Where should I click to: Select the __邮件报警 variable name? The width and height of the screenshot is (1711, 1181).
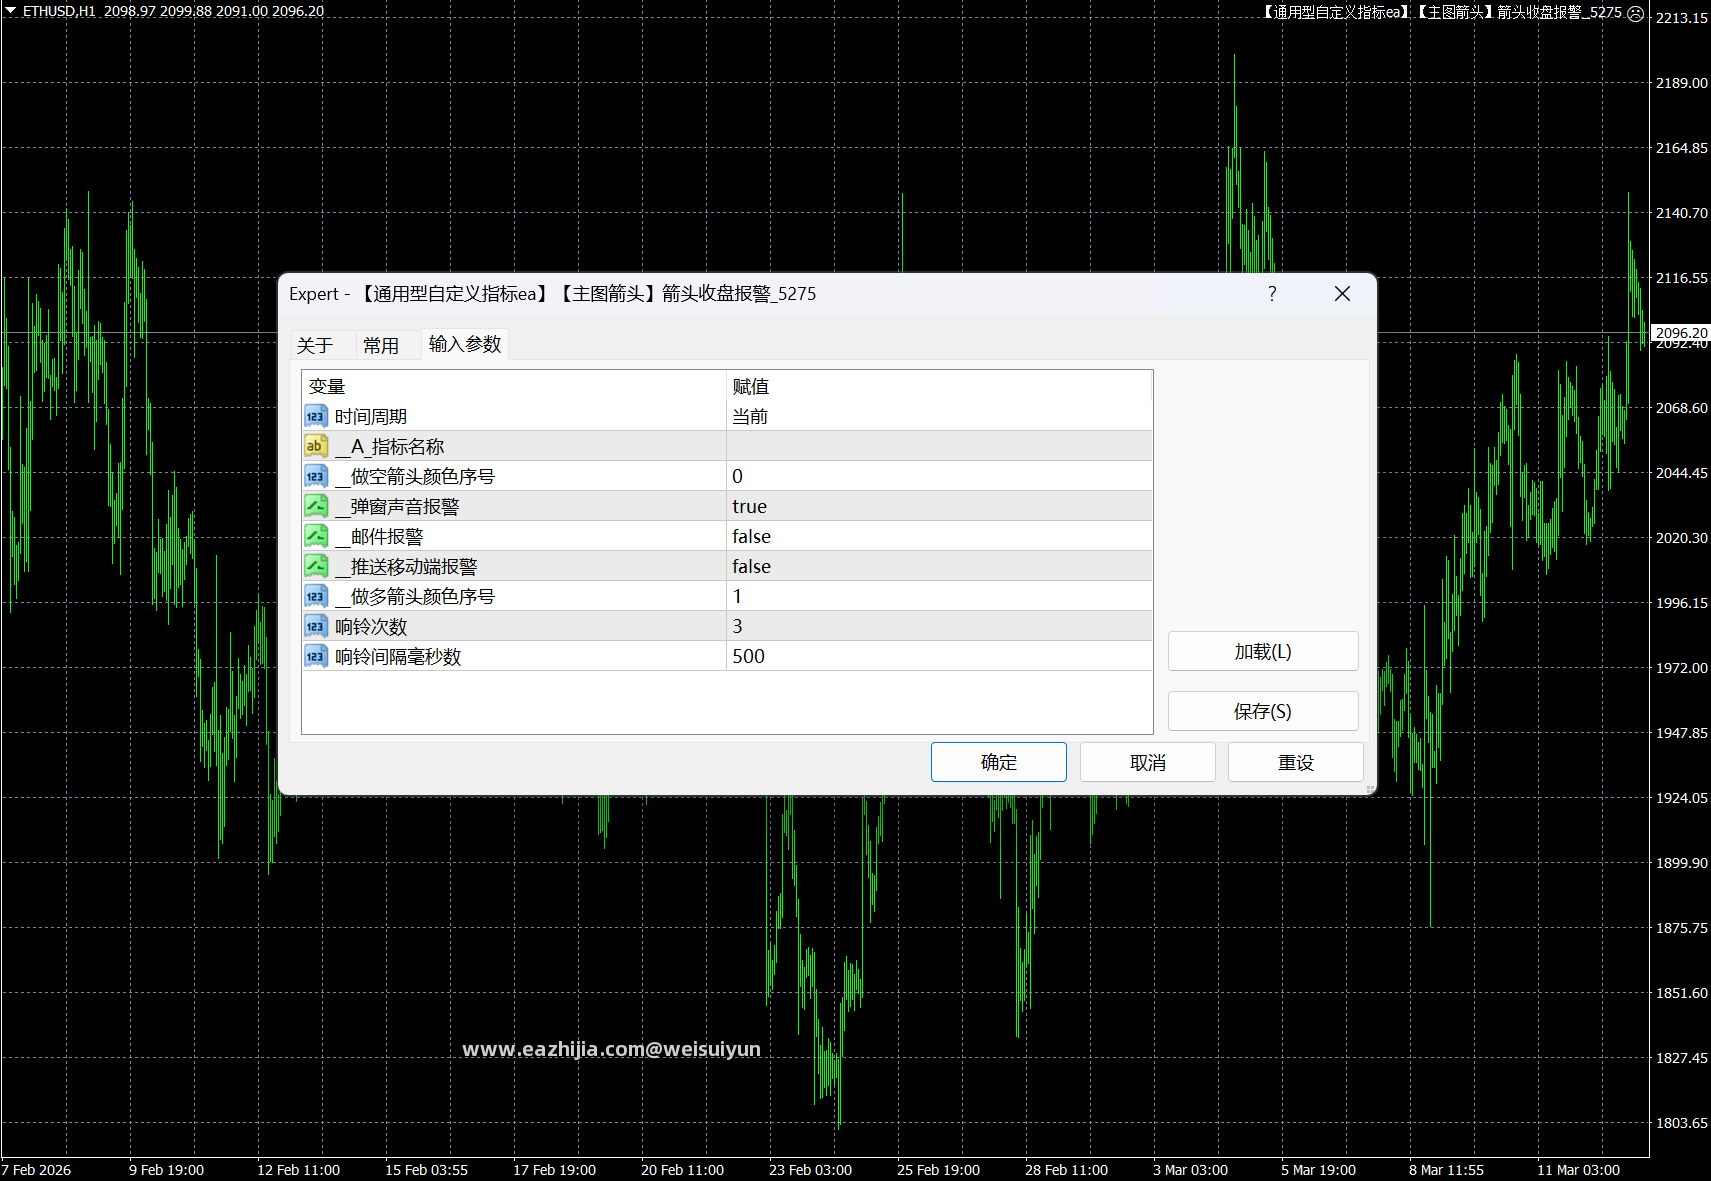[379, 536]
